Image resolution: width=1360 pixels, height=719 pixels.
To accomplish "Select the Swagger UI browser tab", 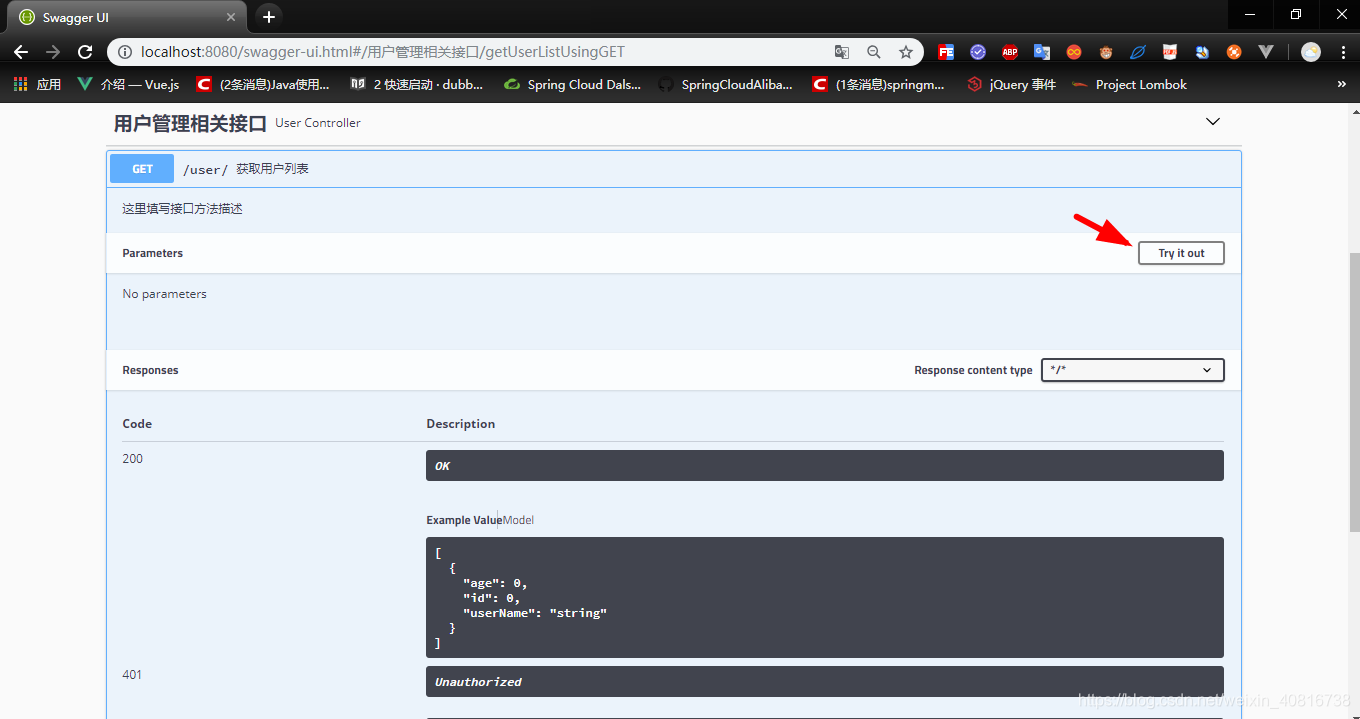I will point(126,18).
